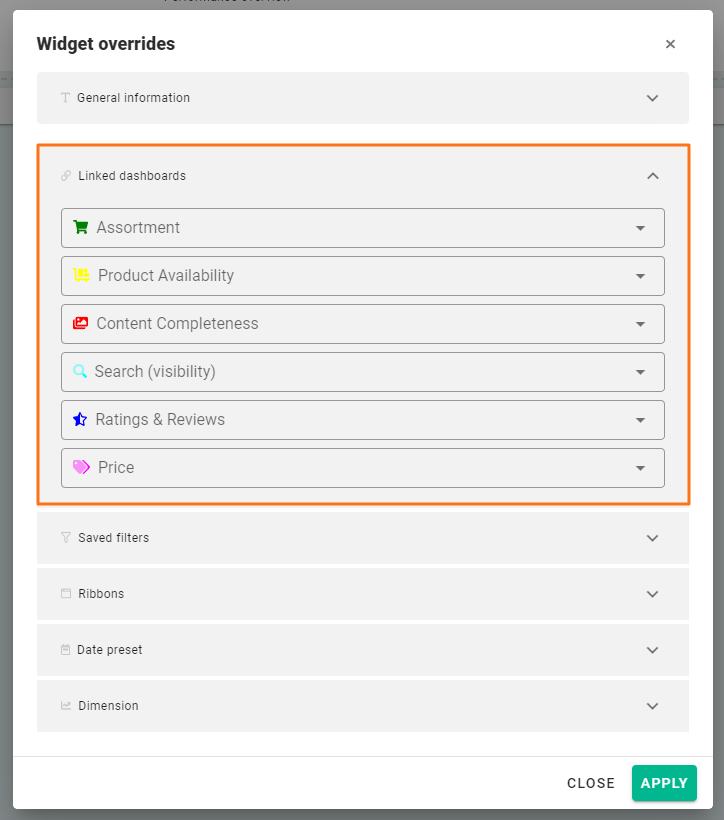724x820 pixels.
Task: Open the Content Completeness dropdown
Action: coord(640,324)
